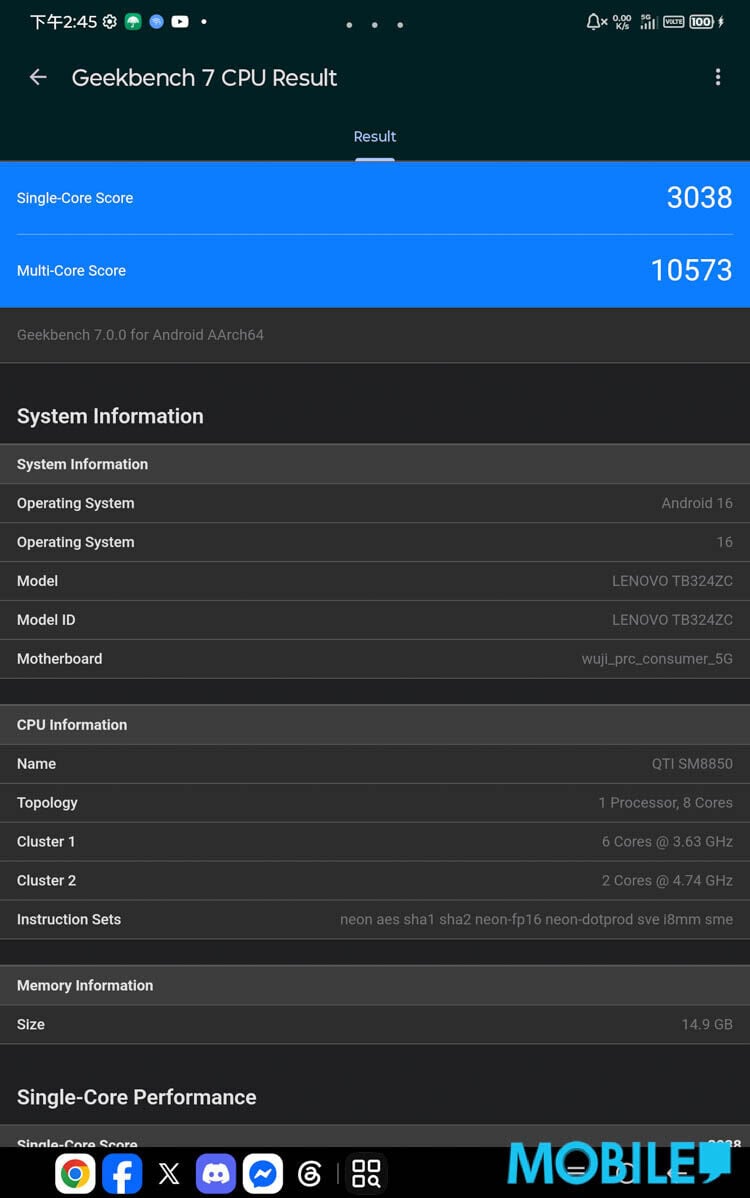Tap the CPU Information header
This screenshot has height=1198, width=750.
point(375,724)
